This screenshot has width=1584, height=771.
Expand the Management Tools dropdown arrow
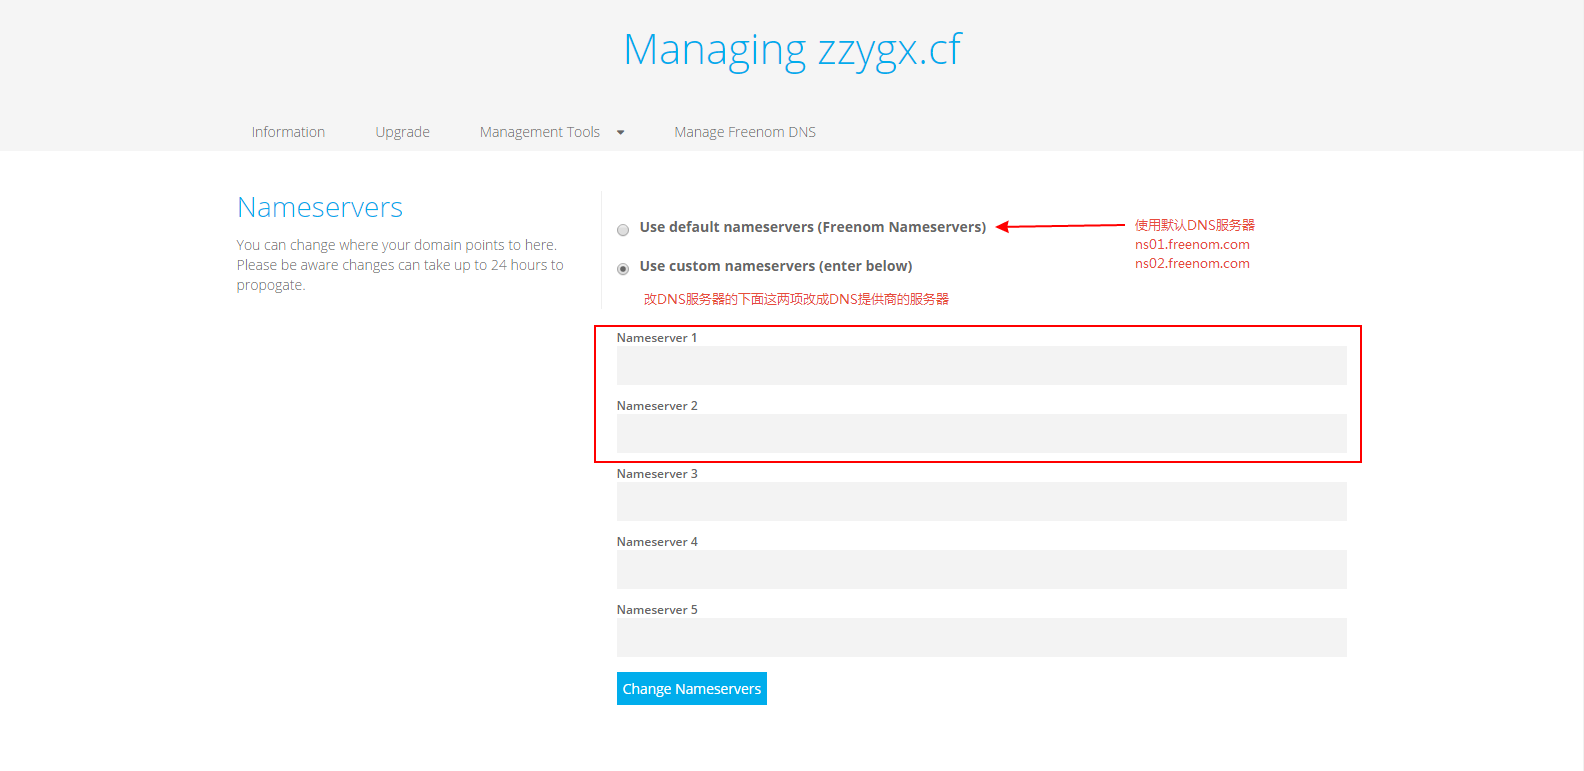pos(620,132)
